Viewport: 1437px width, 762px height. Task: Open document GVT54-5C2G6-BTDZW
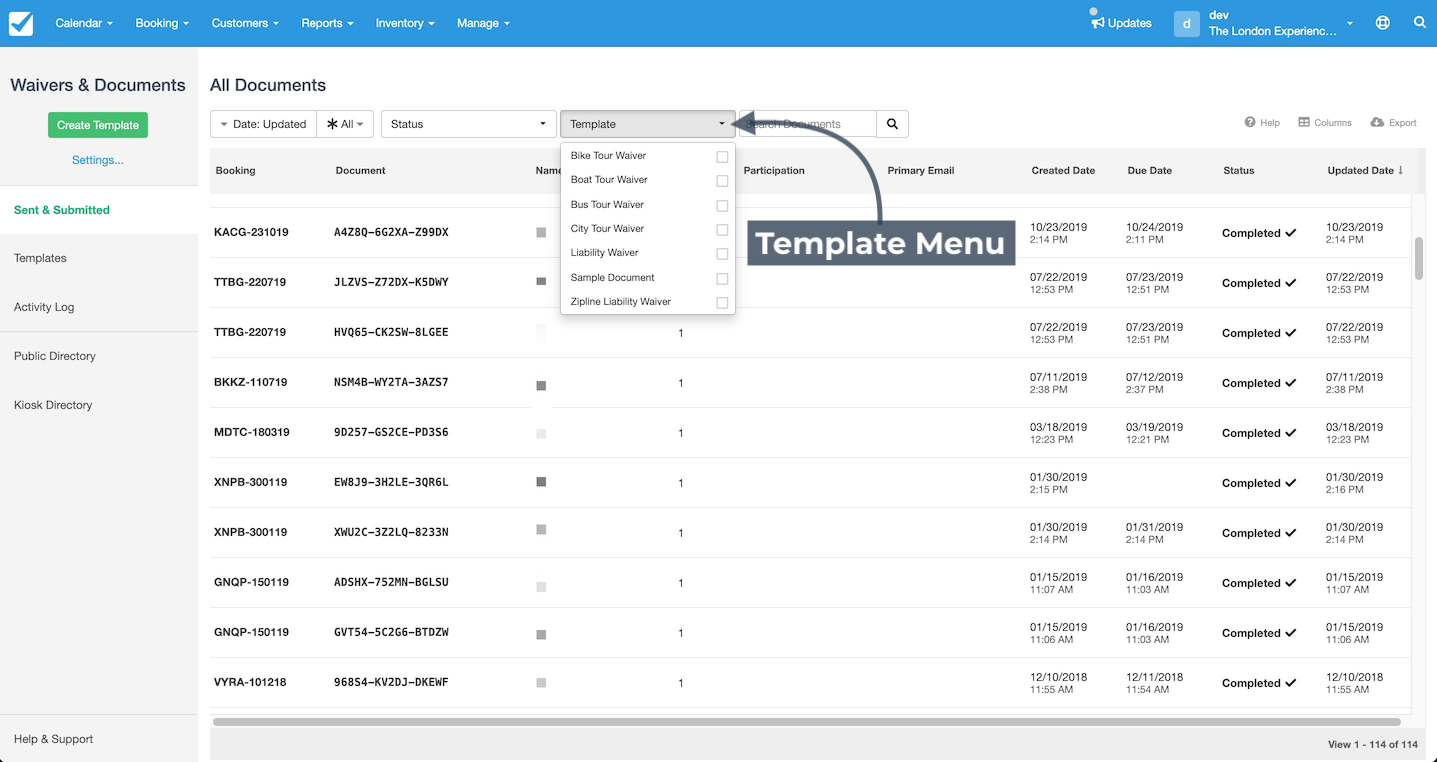391,632
